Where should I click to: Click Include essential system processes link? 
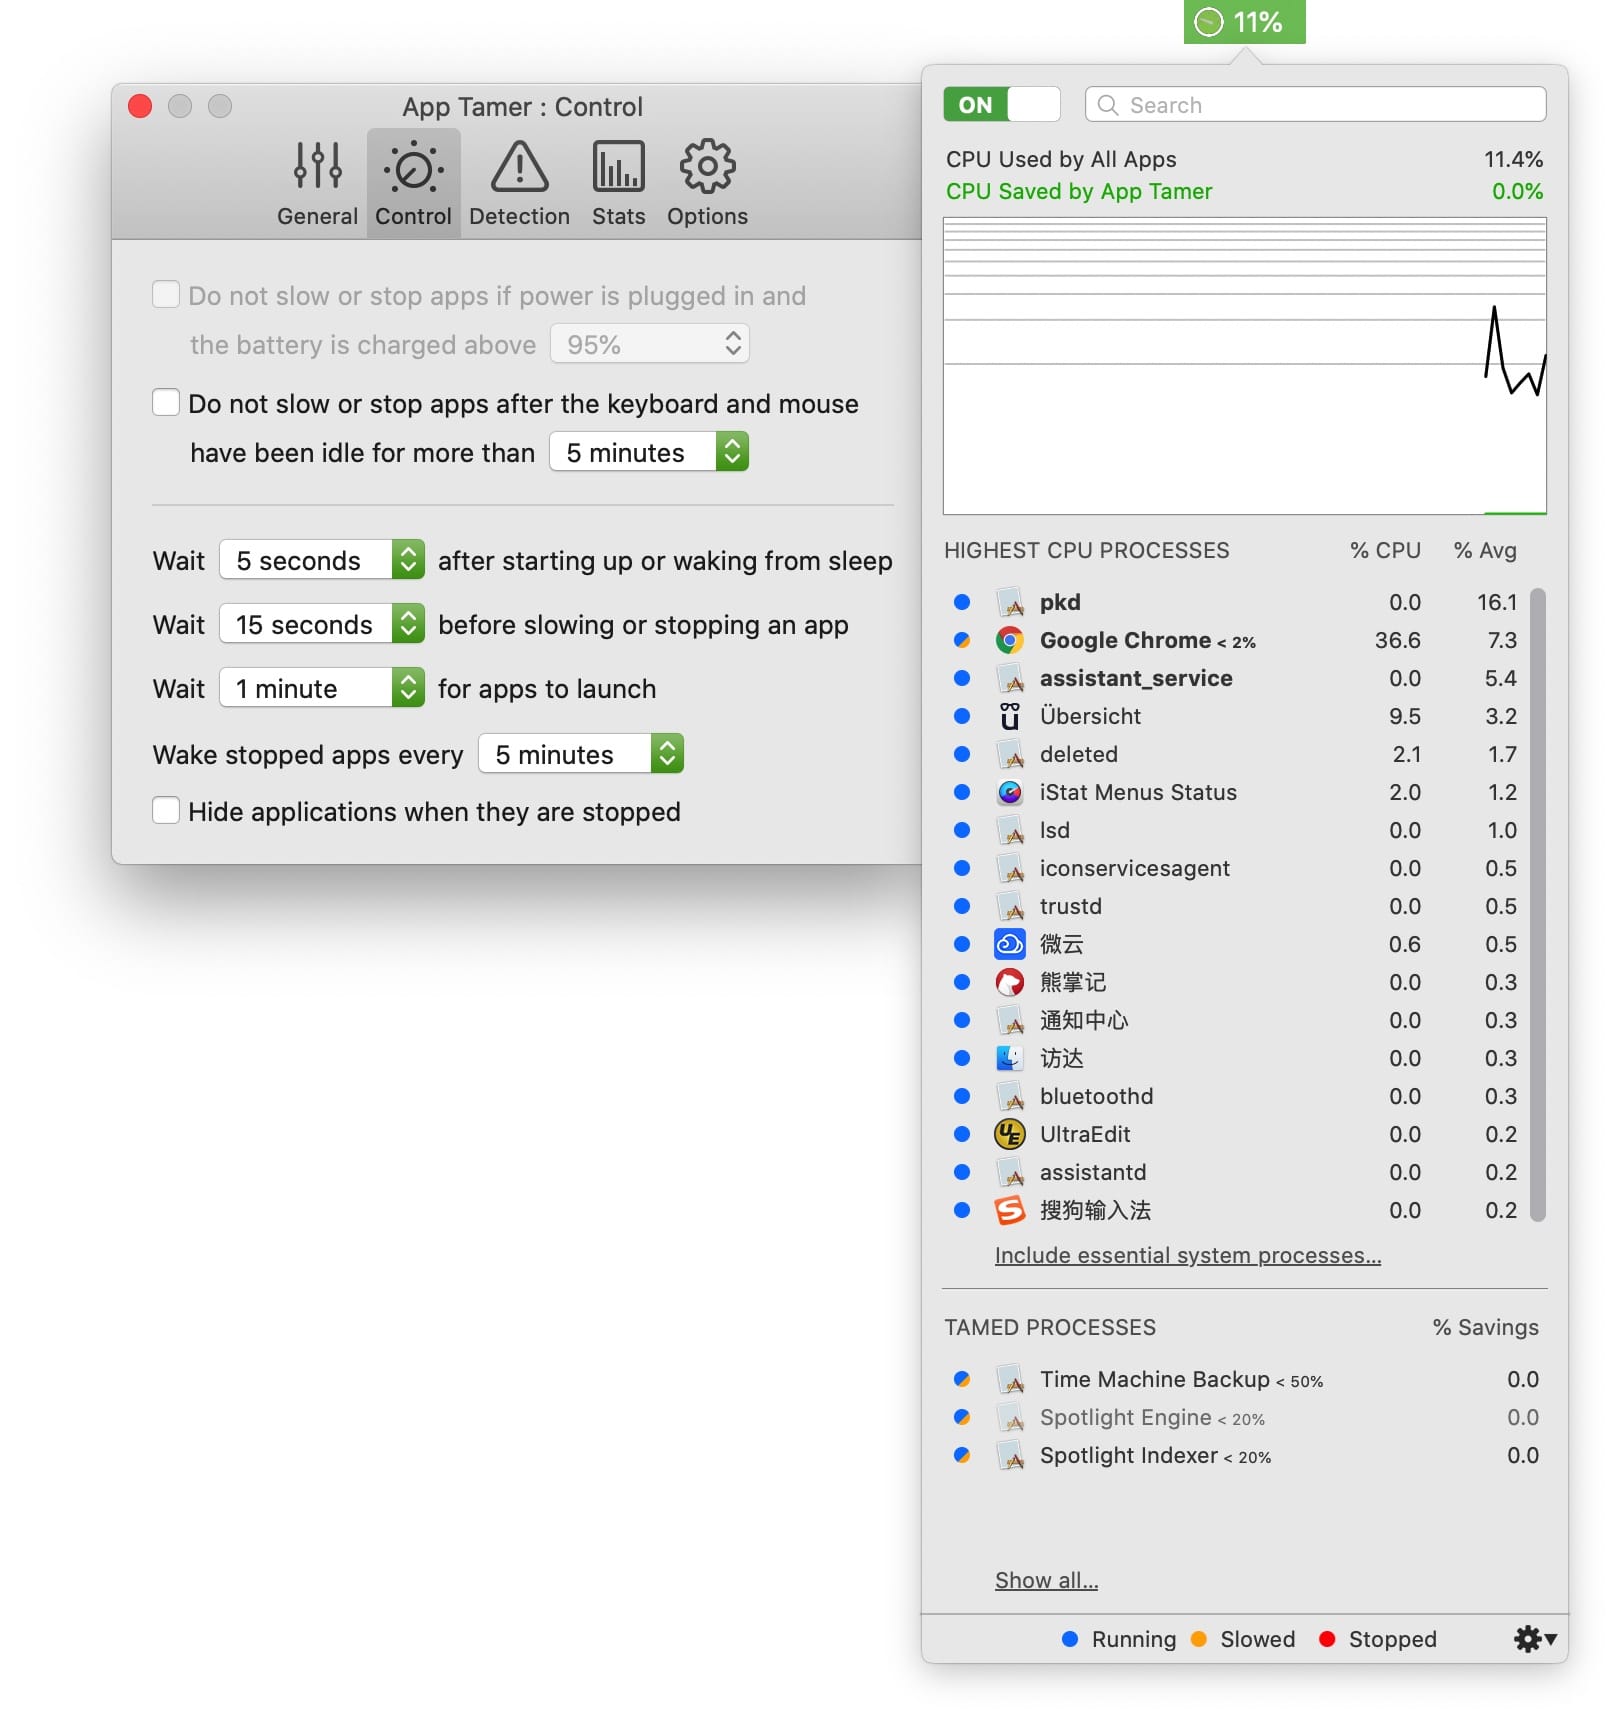[x=1187, y=1255]
